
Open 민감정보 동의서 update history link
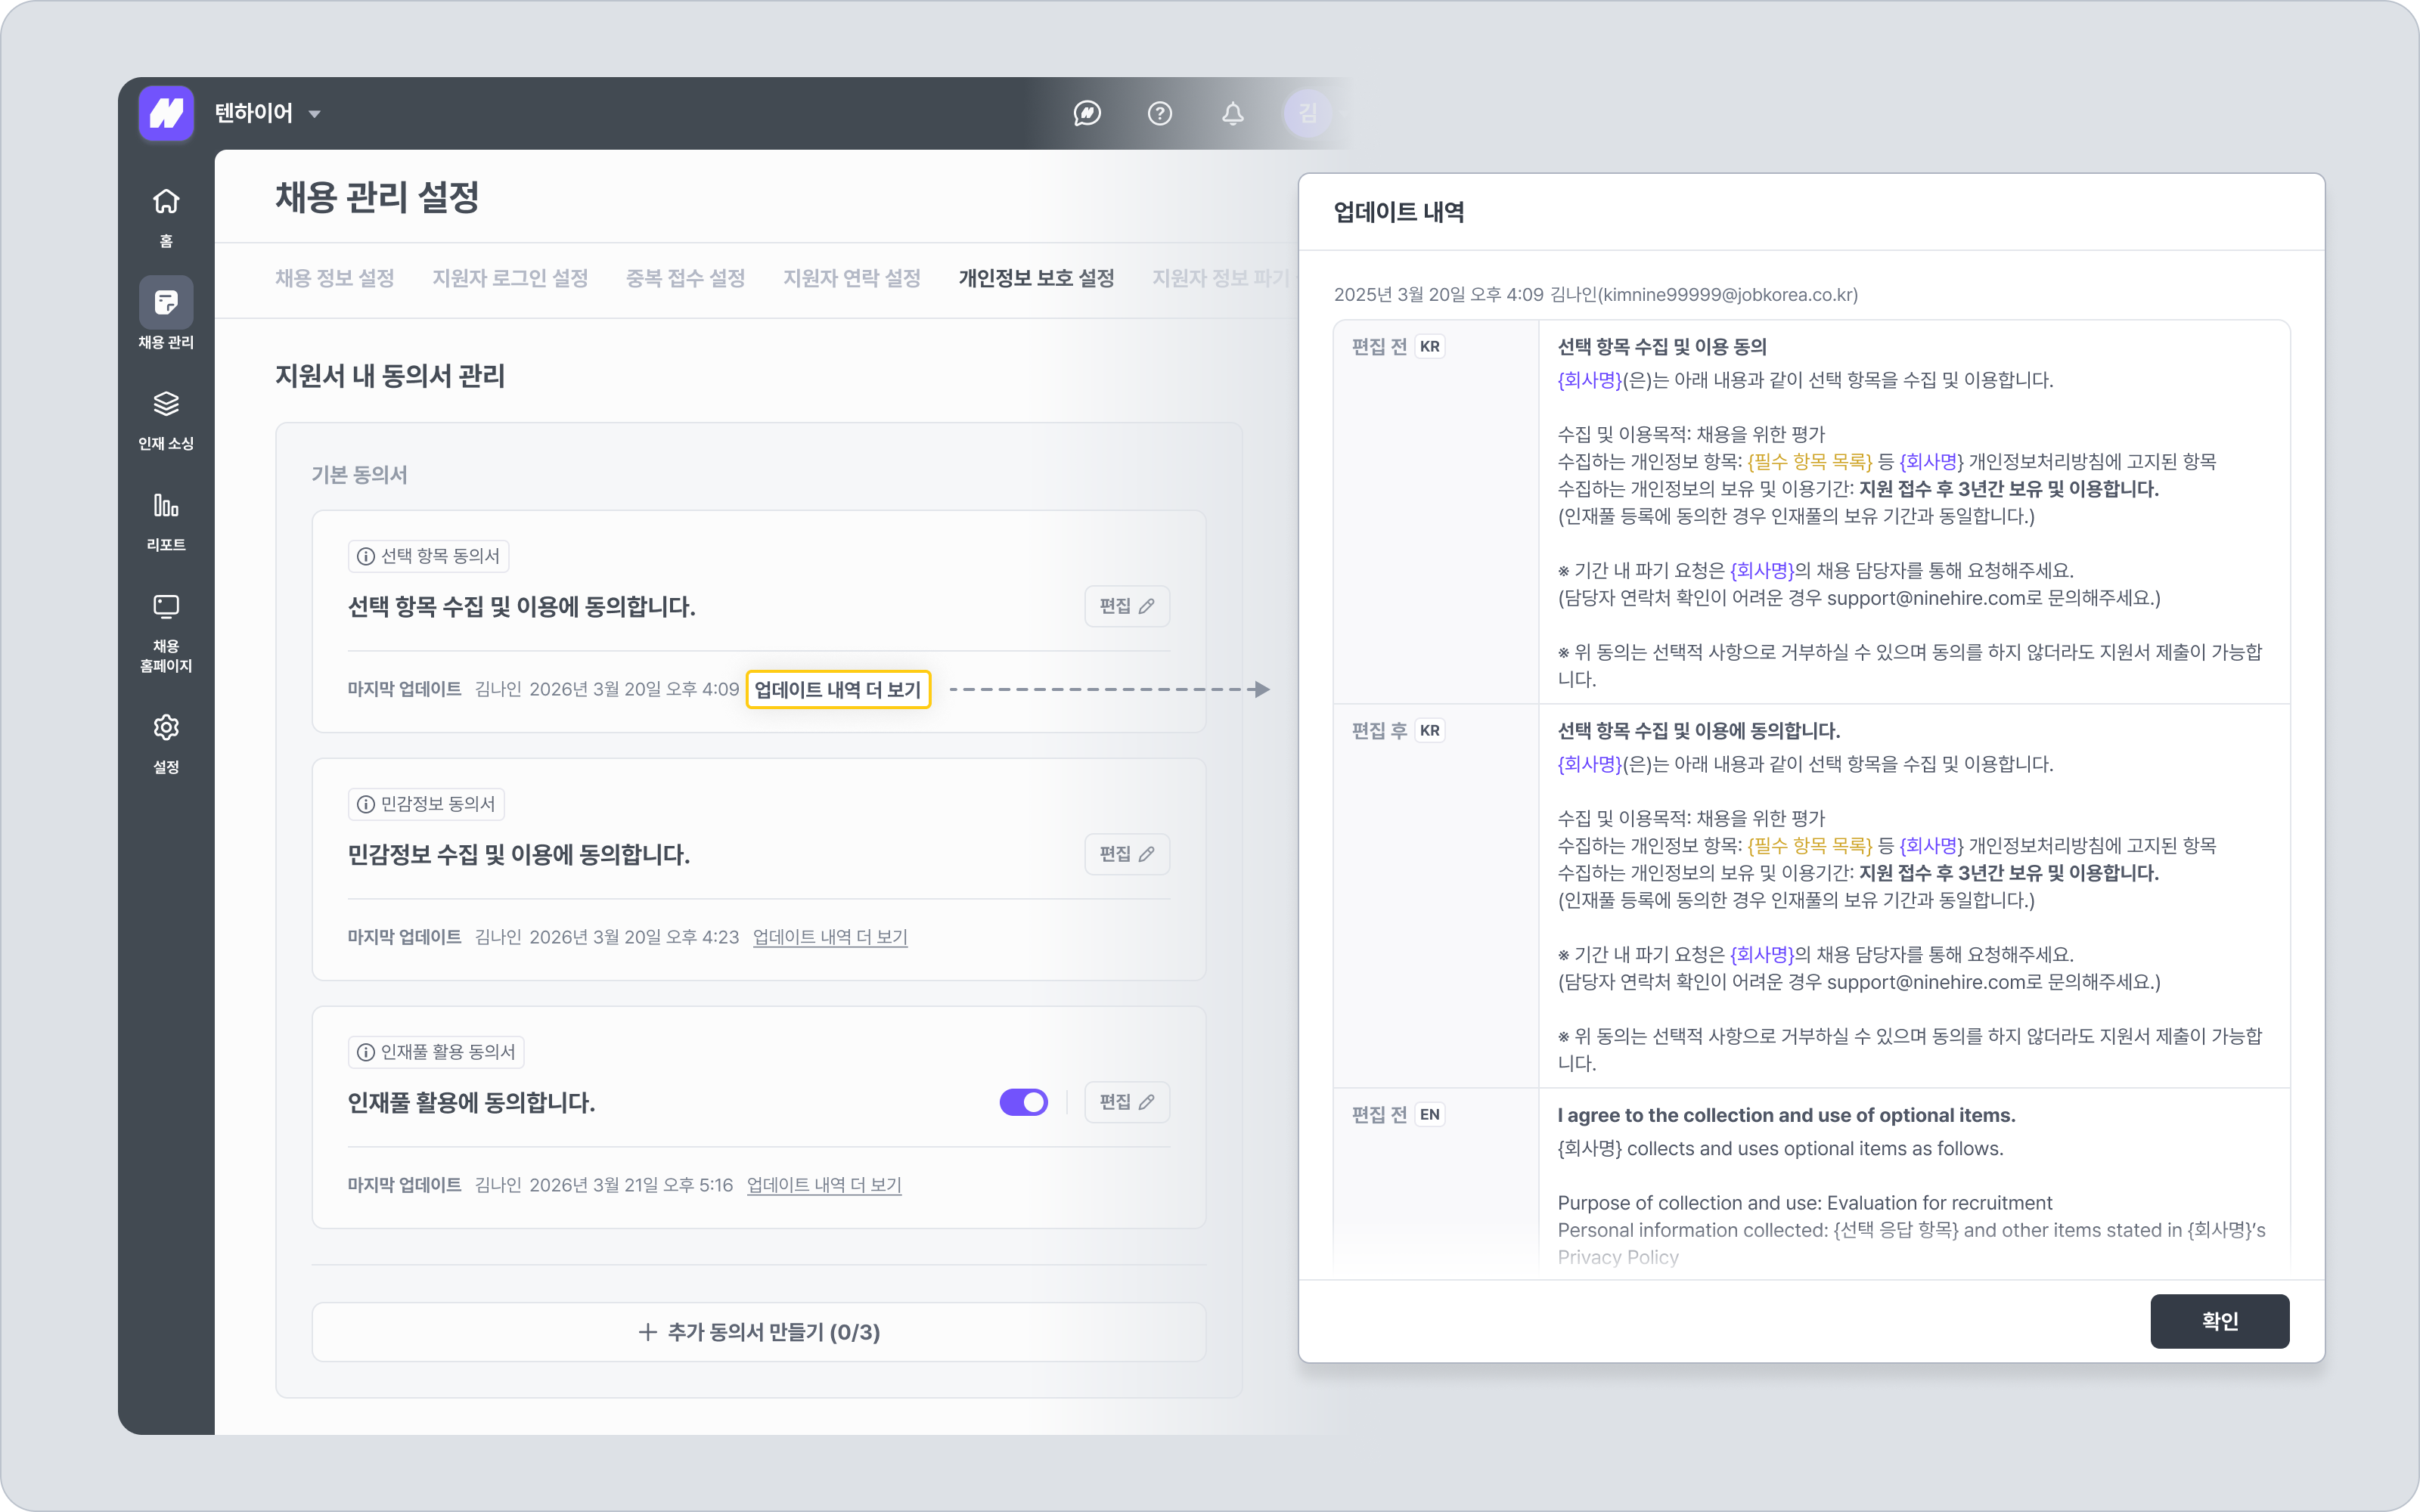pos(830,937)
